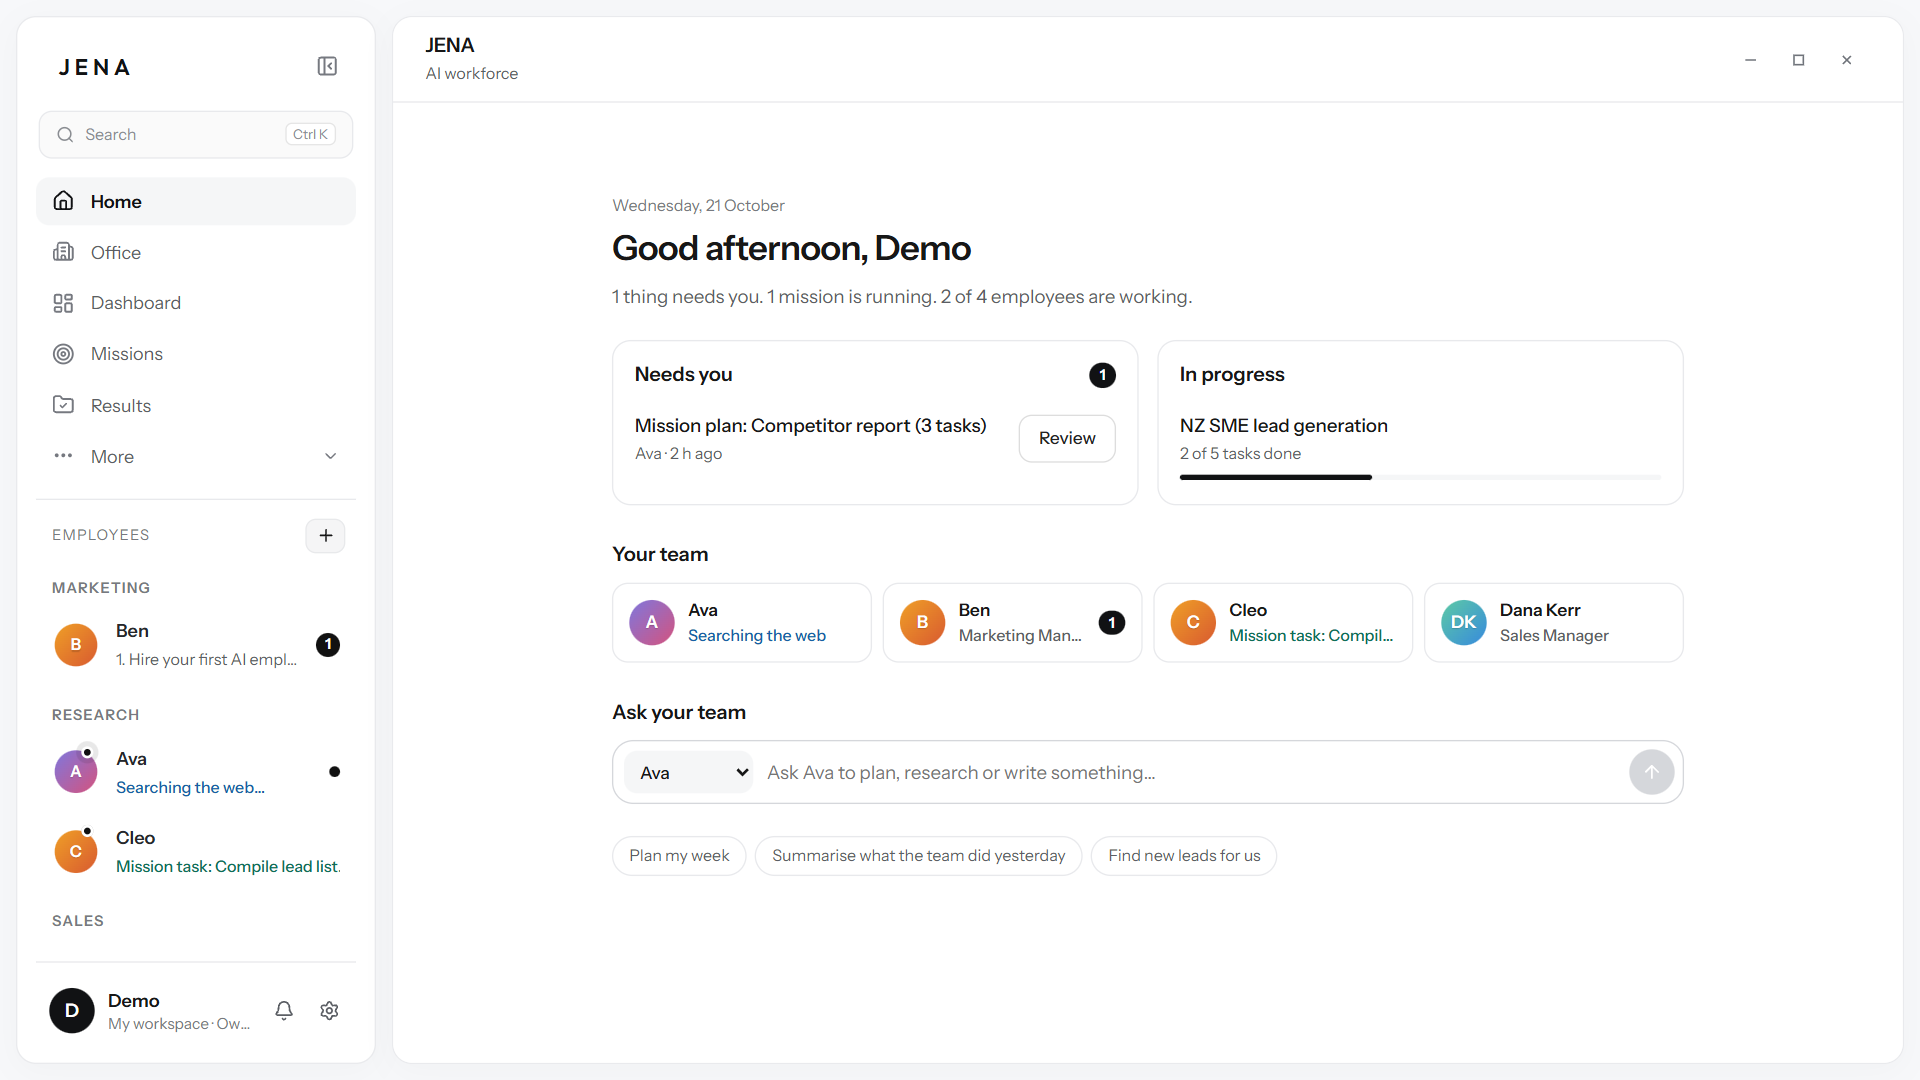Expand the More menu chevron
This screenshot has width=1920, height=1080.
[330, 456]
